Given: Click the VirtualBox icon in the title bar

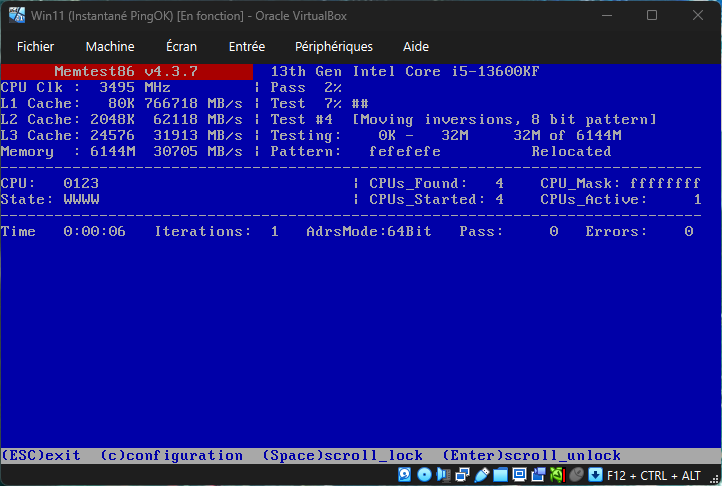Looking at the screenshot, I should (x=16, y=16).
